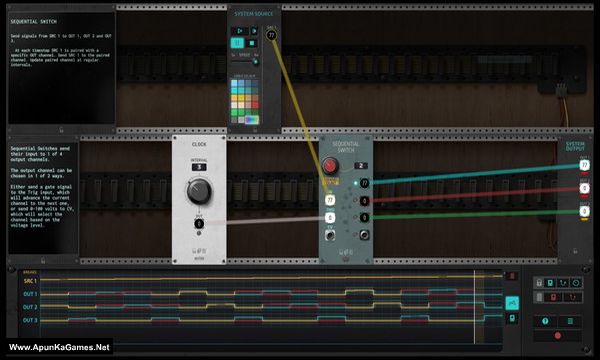Click the white playhead marker in the scope timeline
Image resolution: width=600 pixels, height=360 pixels.
pyautogui.click(x=474, y=307)
